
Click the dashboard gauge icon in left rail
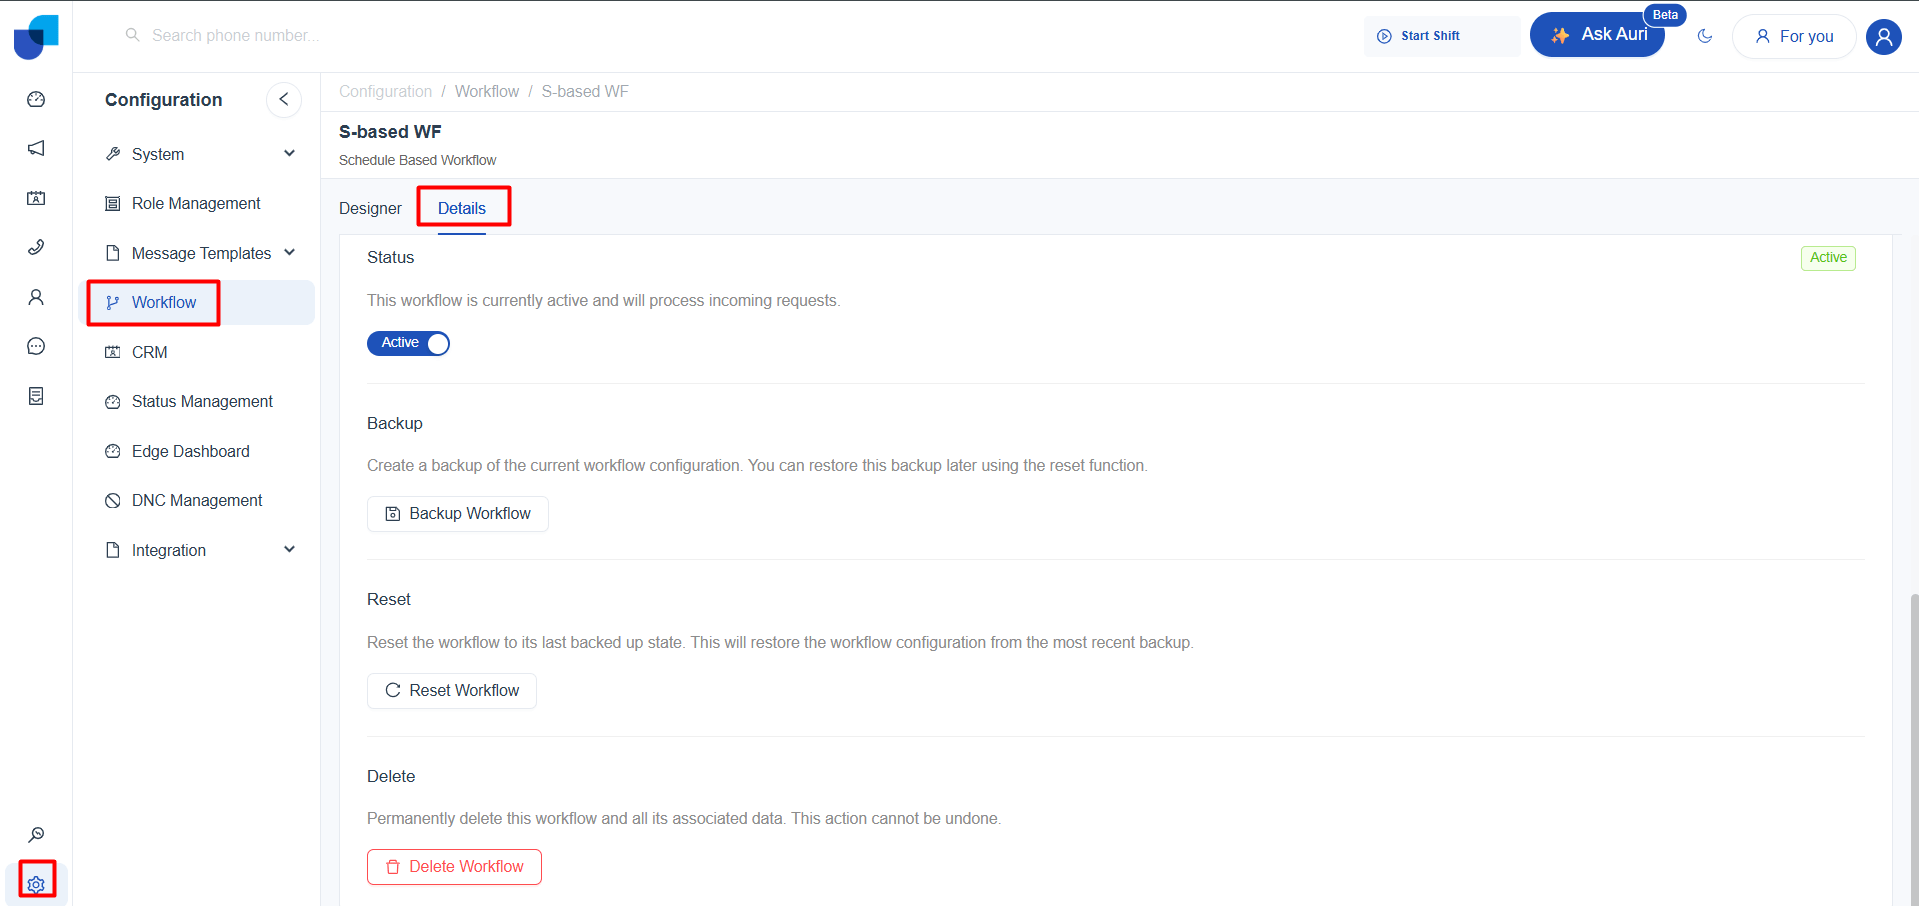click(x=36, y=99)
